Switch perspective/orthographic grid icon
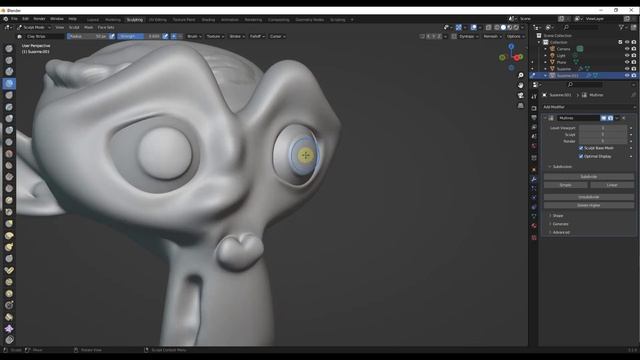 click(x=520, y=106)
